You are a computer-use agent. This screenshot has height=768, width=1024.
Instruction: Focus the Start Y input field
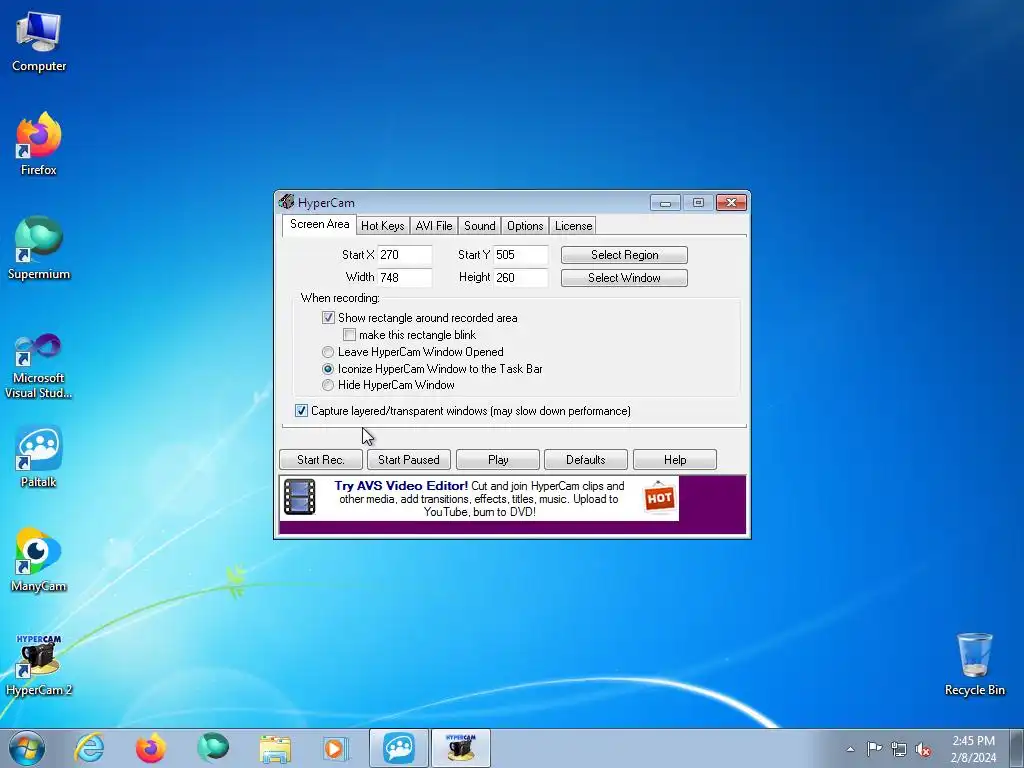coord(520,255)
